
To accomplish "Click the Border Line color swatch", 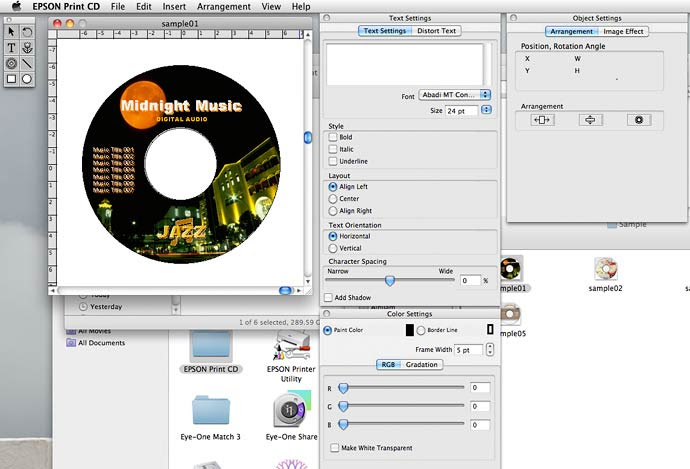I will point(490,330).
